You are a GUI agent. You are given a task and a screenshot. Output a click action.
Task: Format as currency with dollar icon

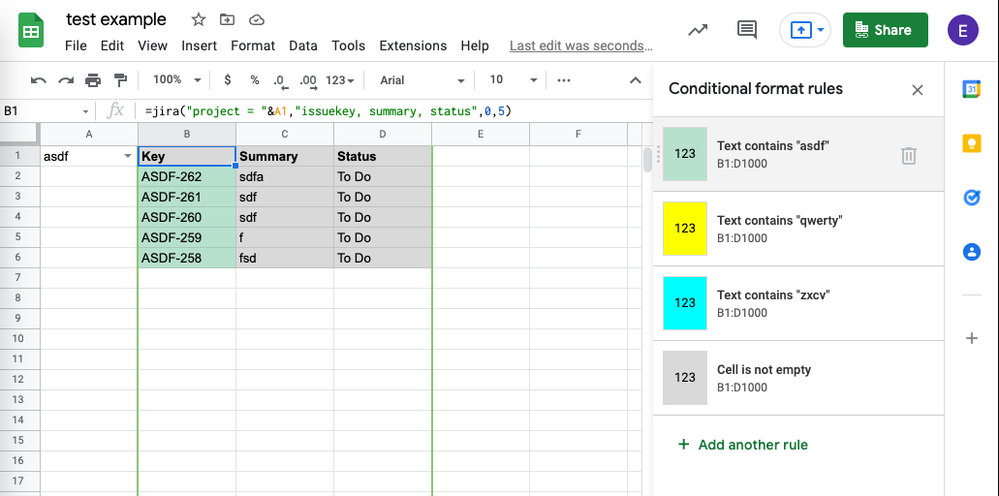[227, 80]
